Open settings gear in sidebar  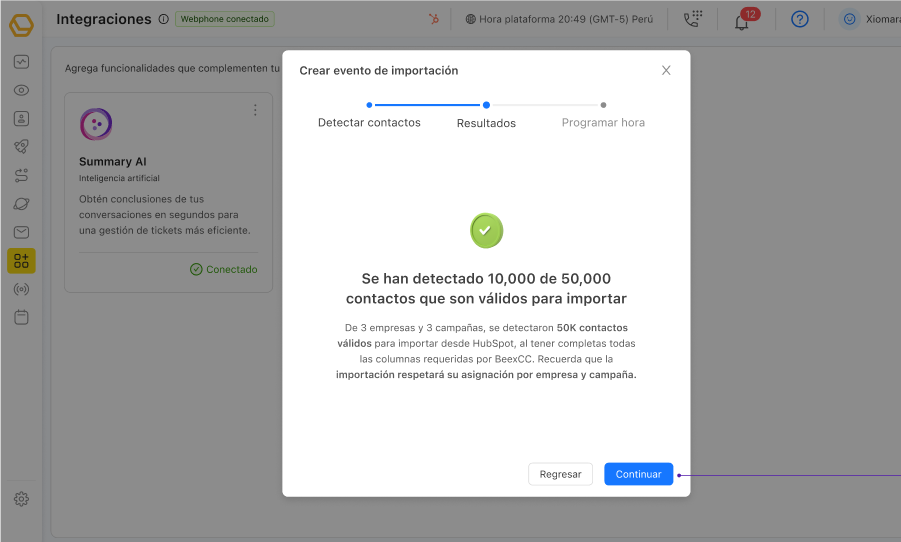21,499
